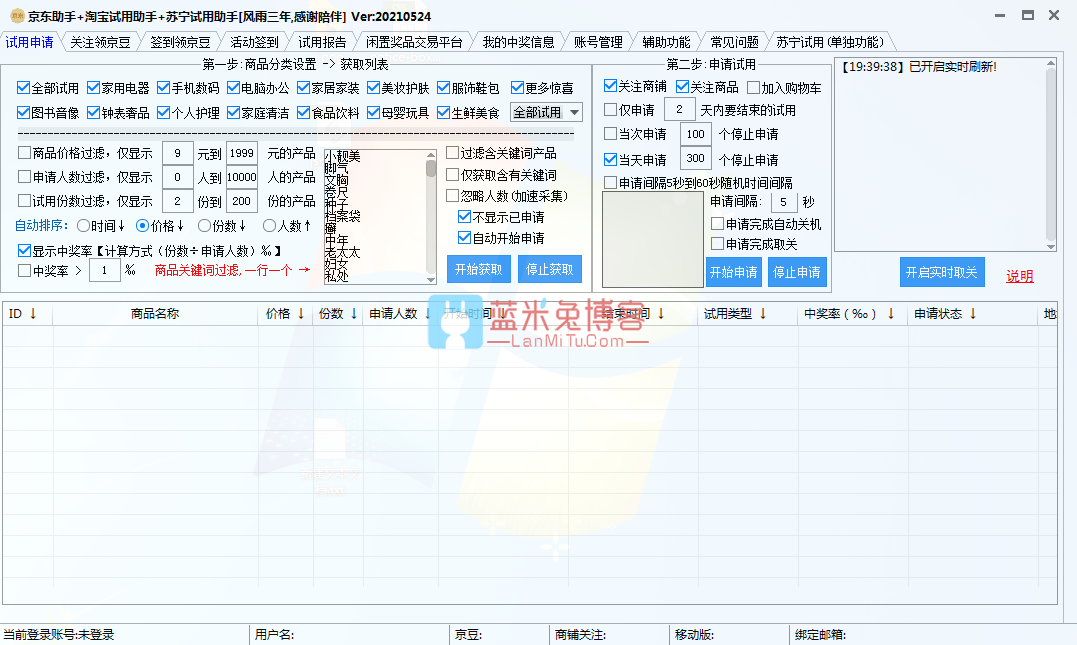Toggle the 美妆护肤 checkbox
1077x645 pixels.
tap(374, 87)
